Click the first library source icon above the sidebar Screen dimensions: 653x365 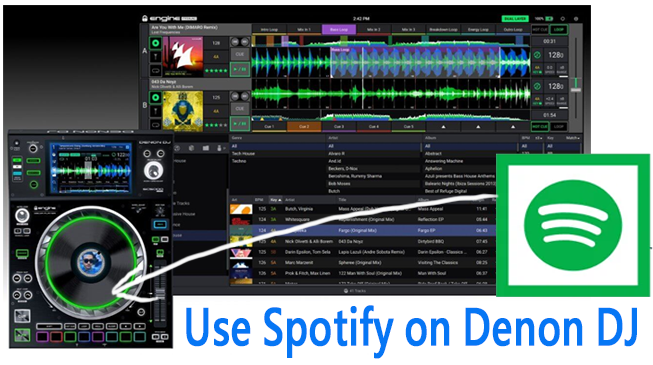pos(177,148)
